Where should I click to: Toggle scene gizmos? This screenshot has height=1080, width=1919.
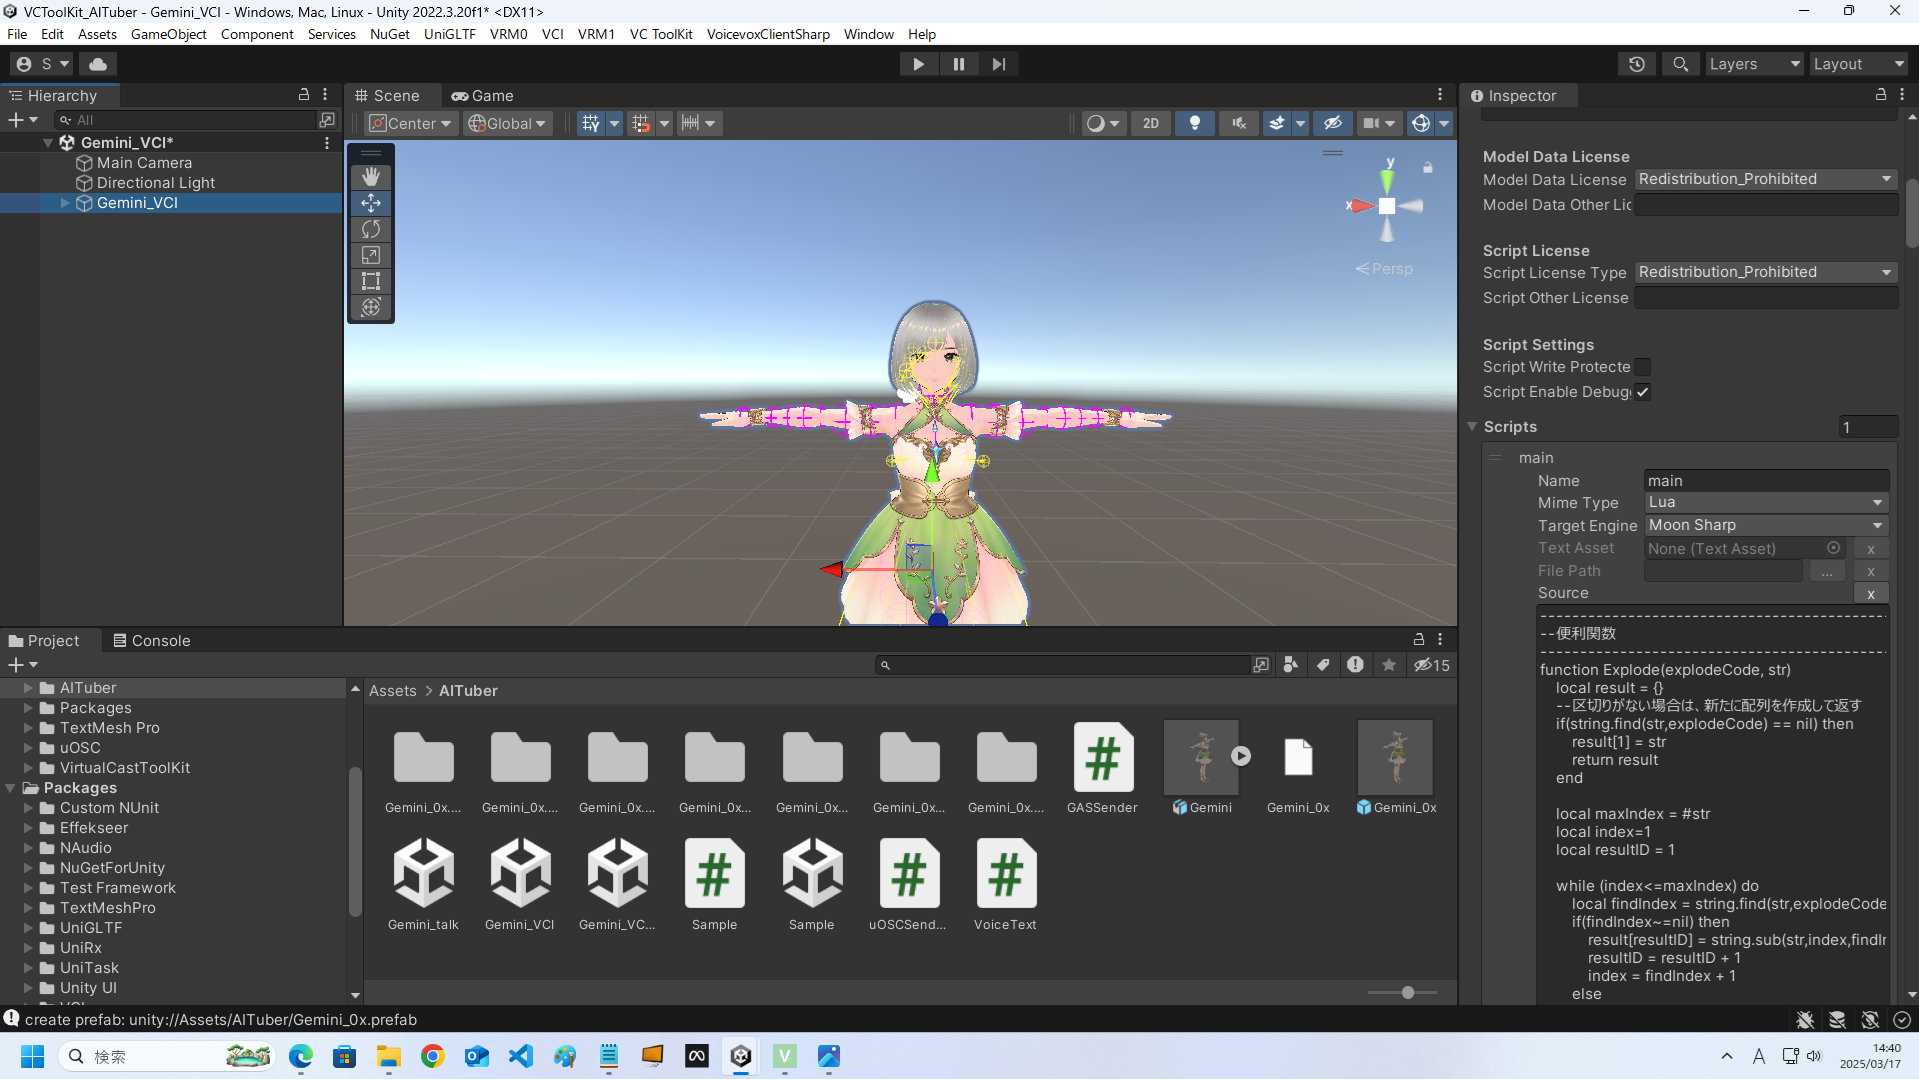(x=1420, y=123)
